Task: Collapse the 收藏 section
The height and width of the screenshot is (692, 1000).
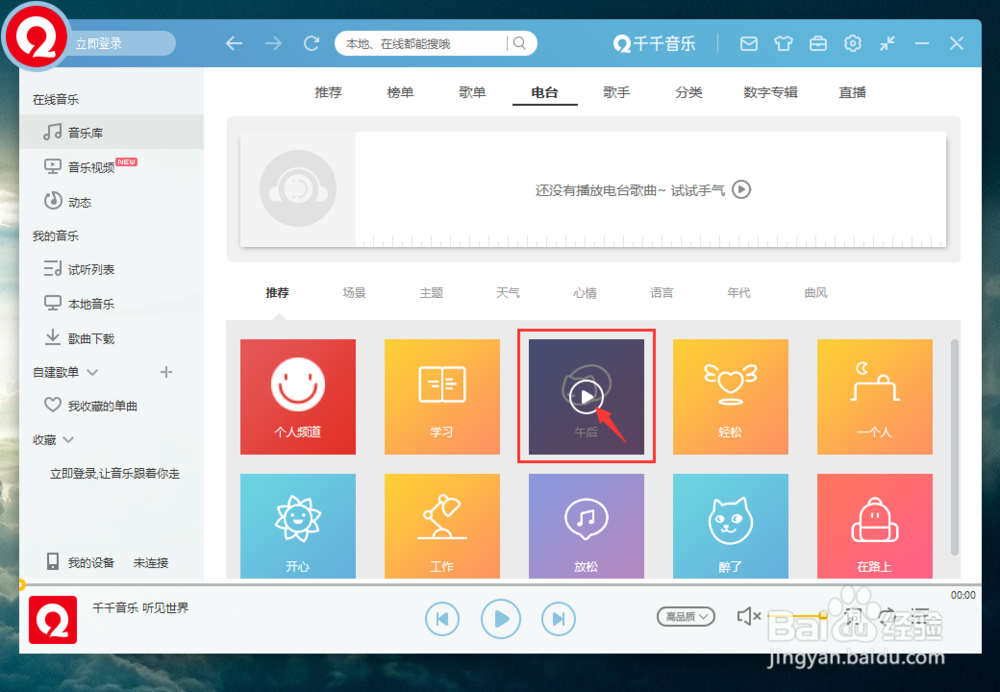Action: pos(70,439)
